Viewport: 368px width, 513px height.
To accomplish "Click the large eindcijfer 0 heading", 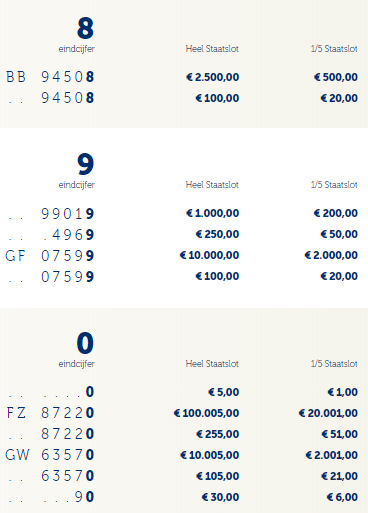I will 85,343.
